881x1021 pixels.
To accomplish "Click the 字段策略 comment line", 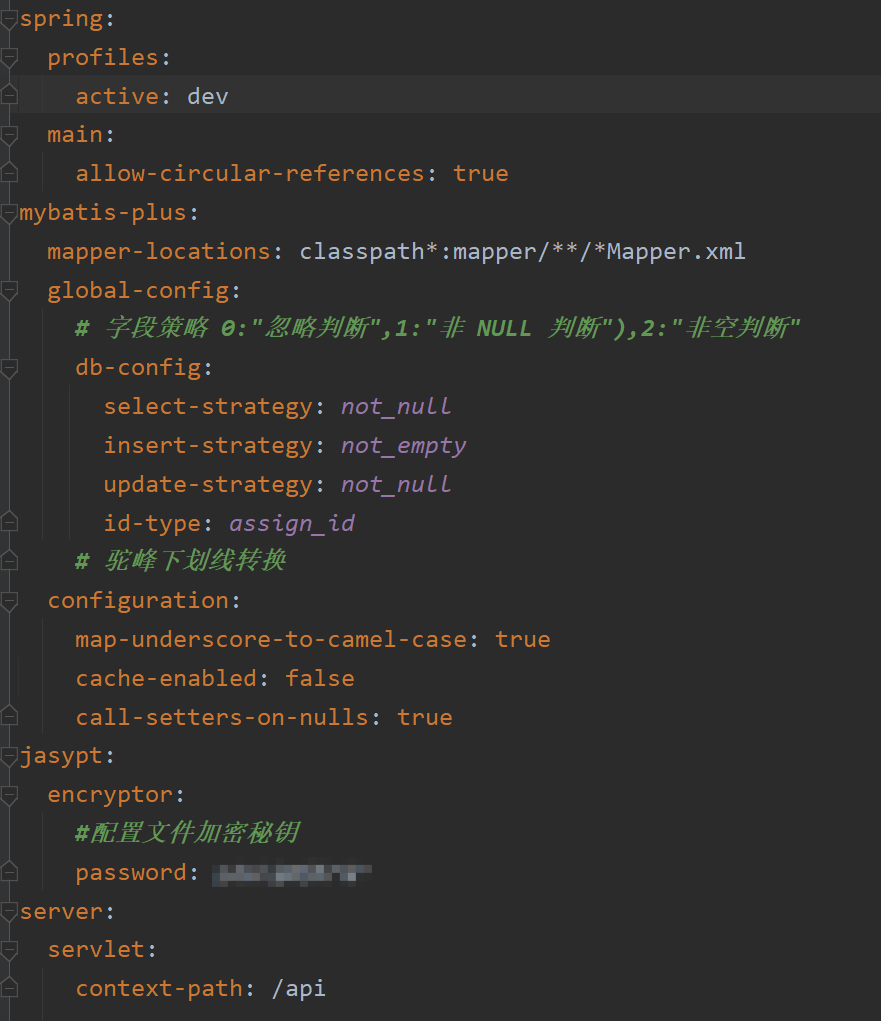I will [438, 328].
